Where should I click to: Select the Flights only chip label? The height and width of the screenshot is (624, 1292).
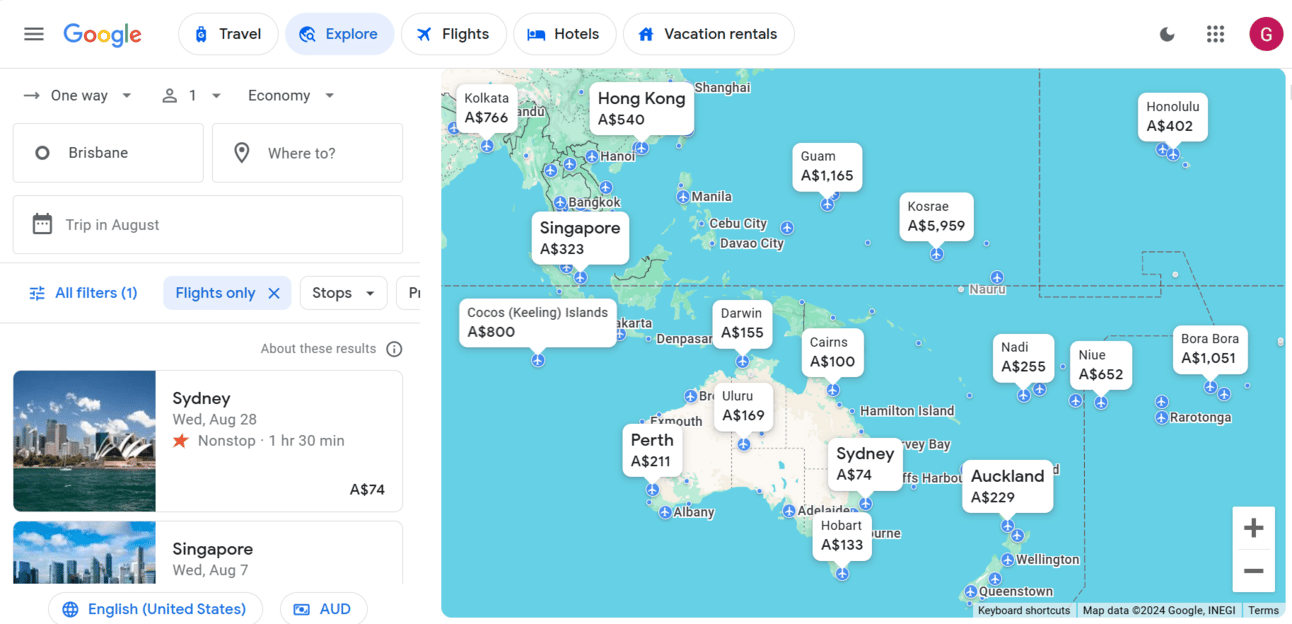click(215, 293)
